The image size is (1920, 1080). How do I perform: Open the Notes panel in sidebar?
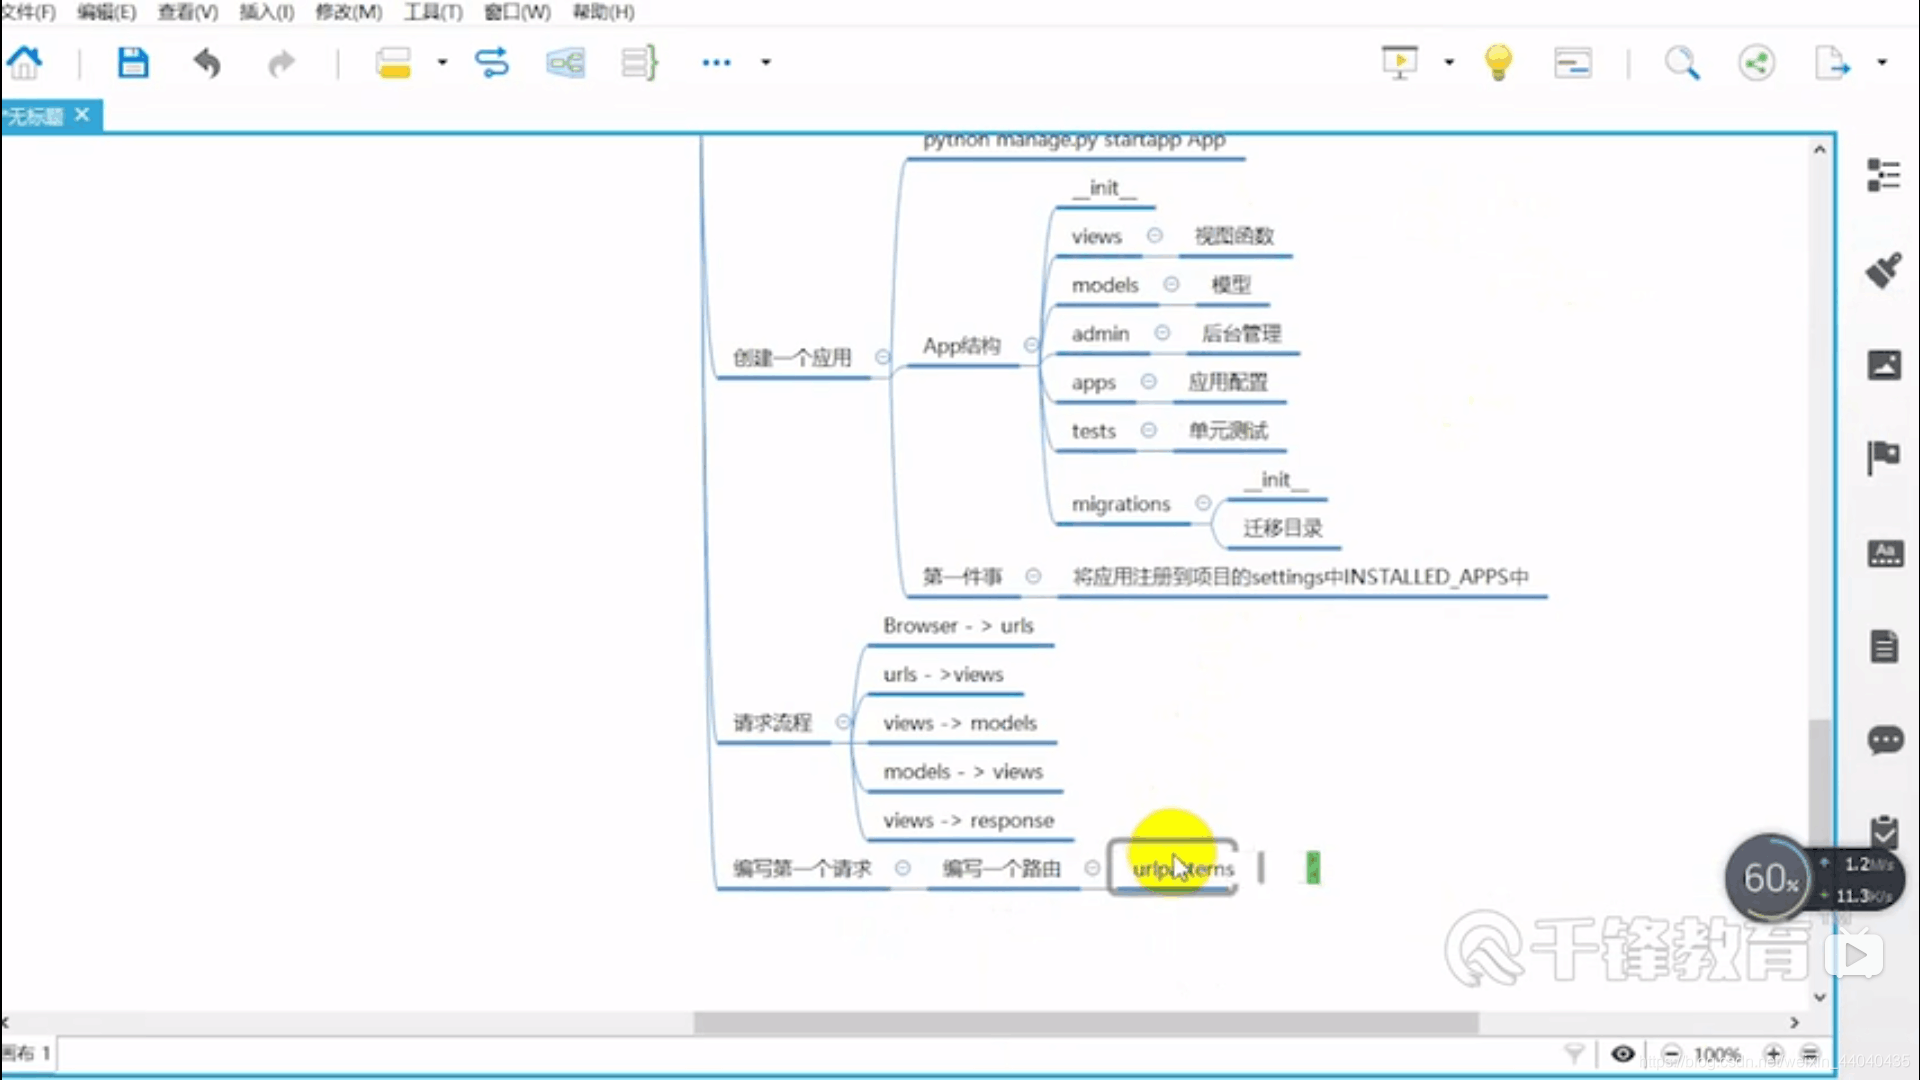(x=1885, y=647)
